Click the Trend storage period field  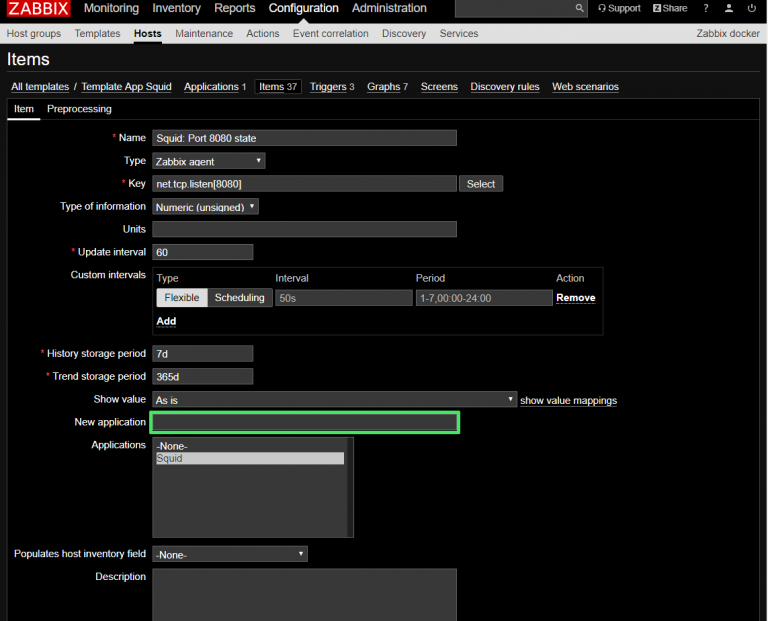(x=203, y=377)
